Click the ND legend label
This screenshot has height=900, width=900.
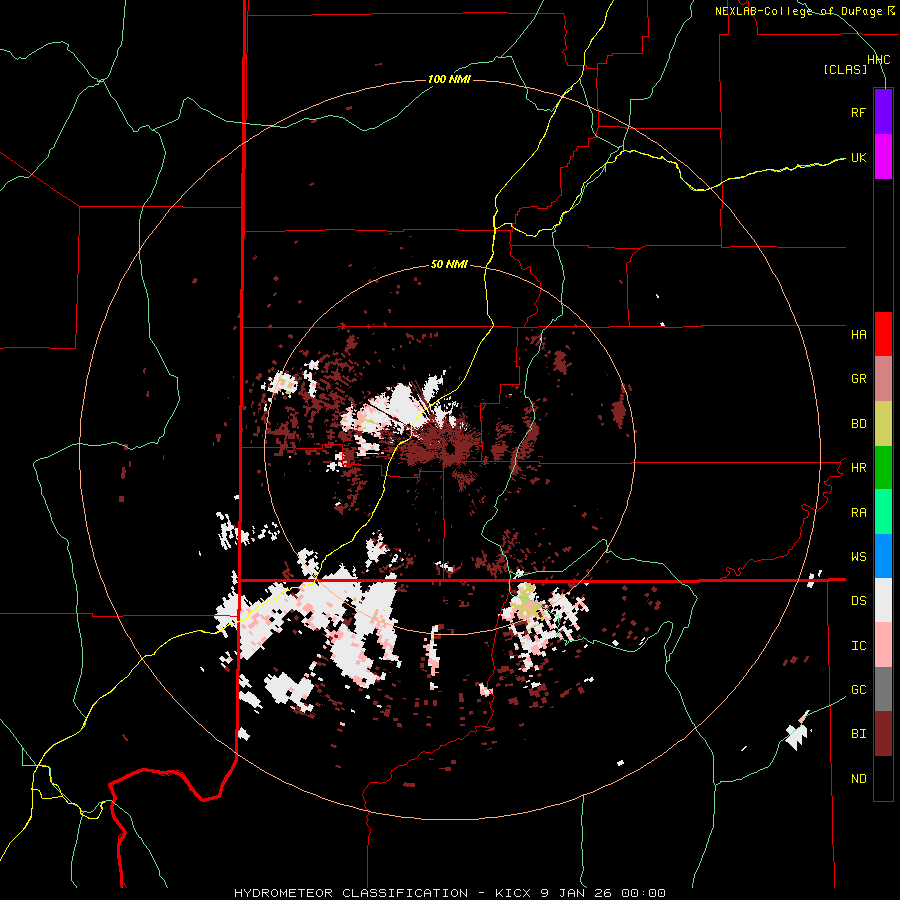click(858, 779)
